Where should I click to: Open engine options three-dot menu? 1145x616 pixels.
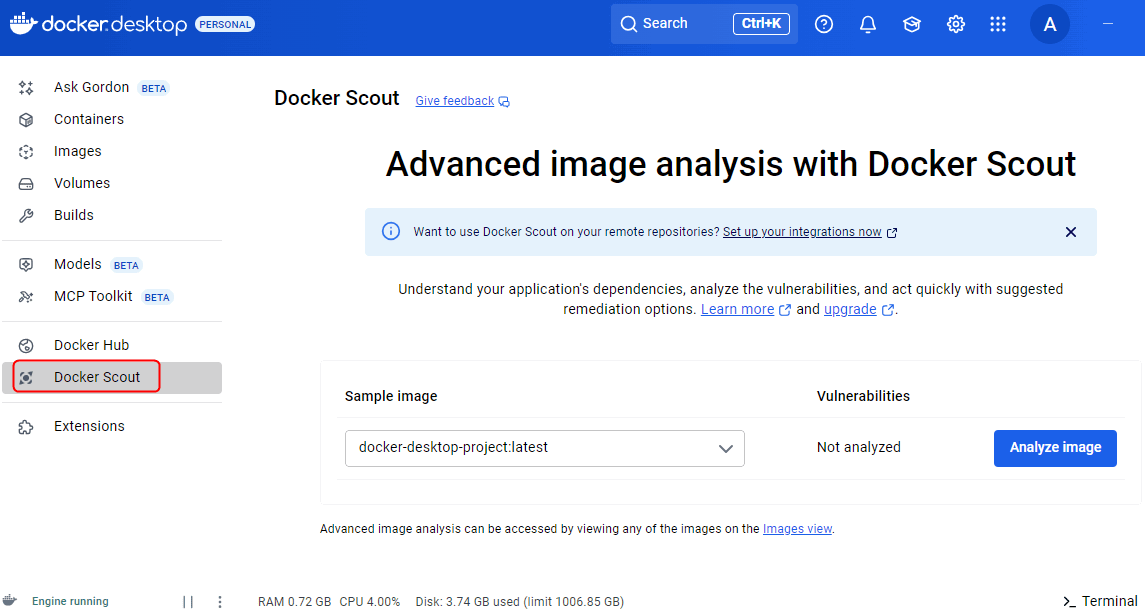coord(220,601)
